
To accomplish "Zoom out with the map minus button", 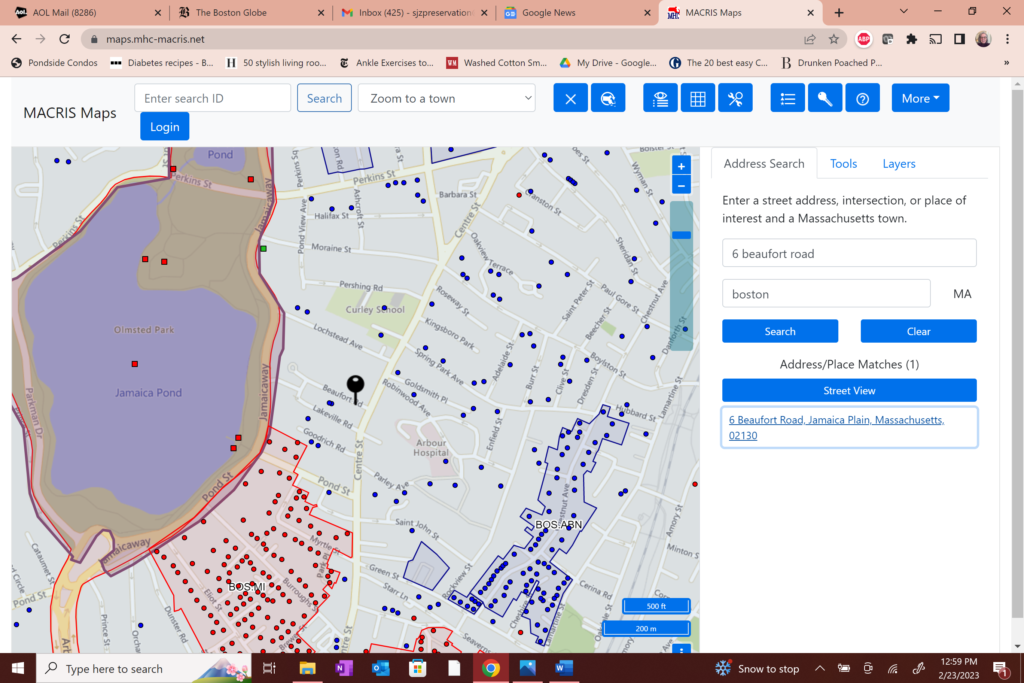I will [681, 185].
